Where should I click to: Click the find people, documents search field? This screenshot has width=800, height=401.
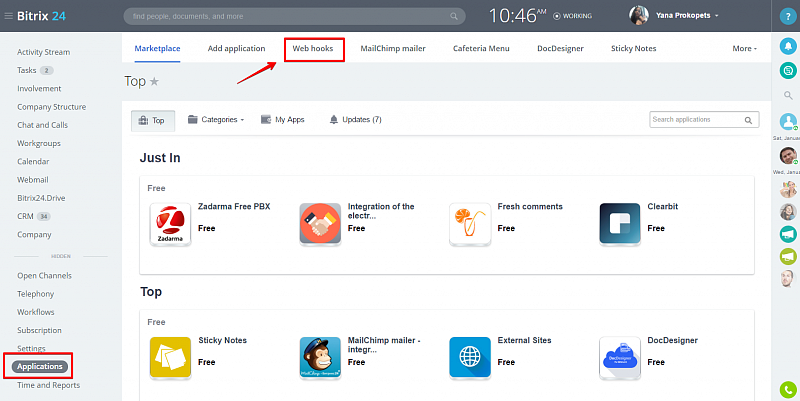coord(294,16)
